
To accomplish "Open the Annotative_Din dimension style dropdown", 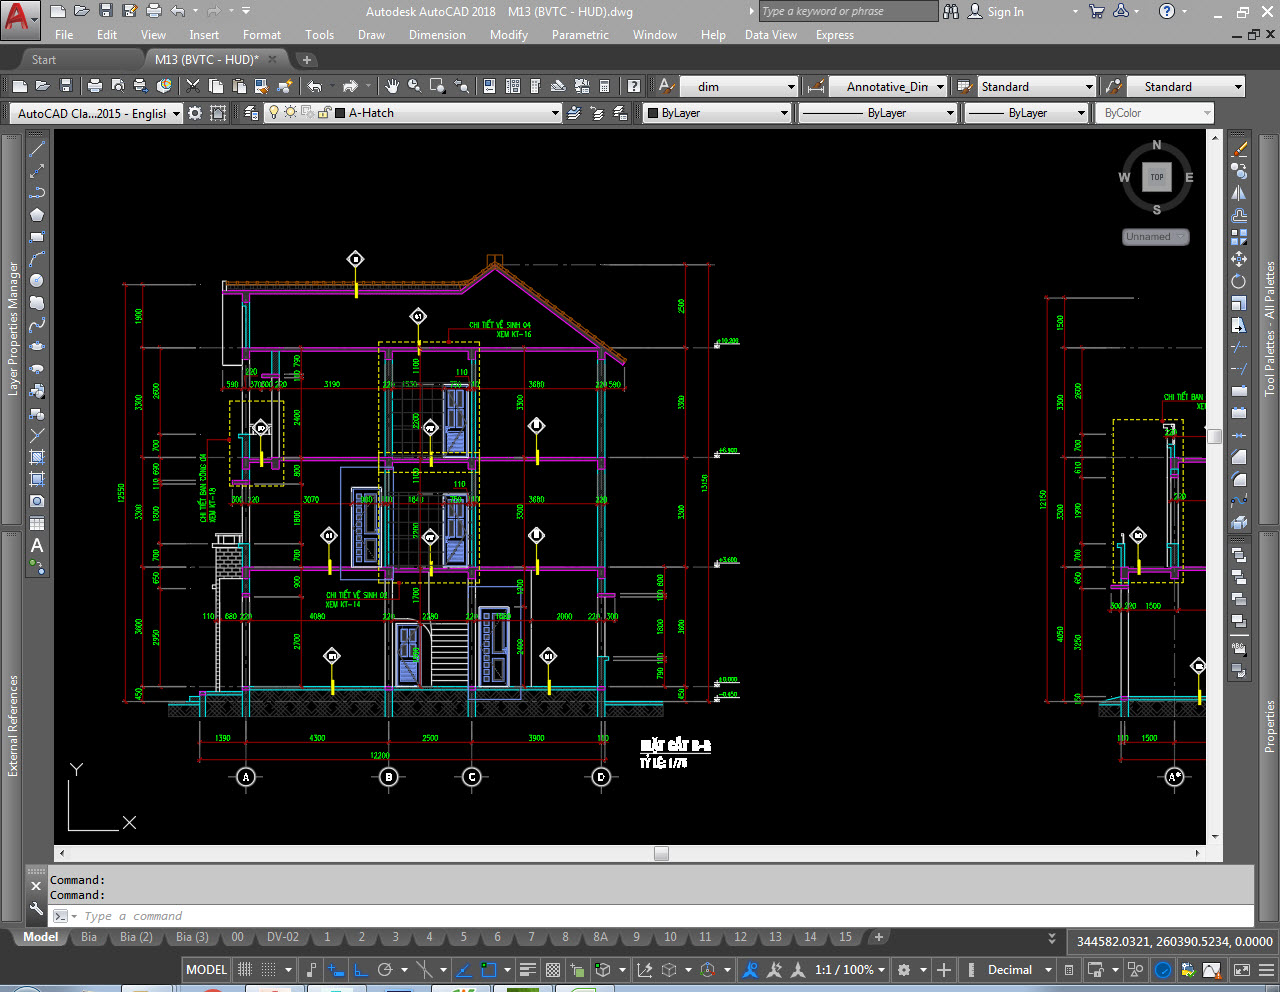I will tap(940, 87).
